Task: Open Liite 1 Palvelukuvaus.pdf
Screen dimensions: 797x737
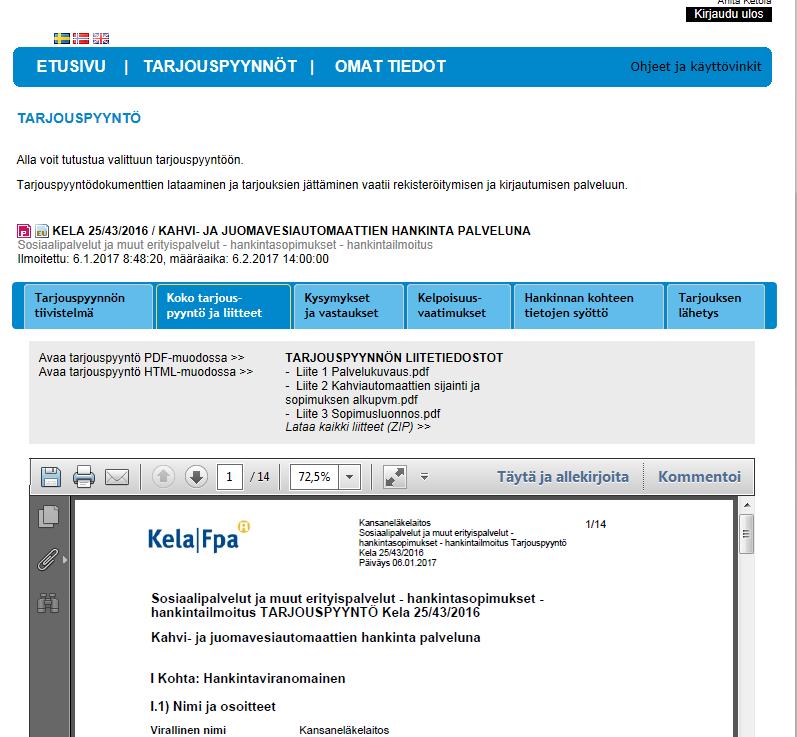Action: pyautogui.click(x=362, y=372)
